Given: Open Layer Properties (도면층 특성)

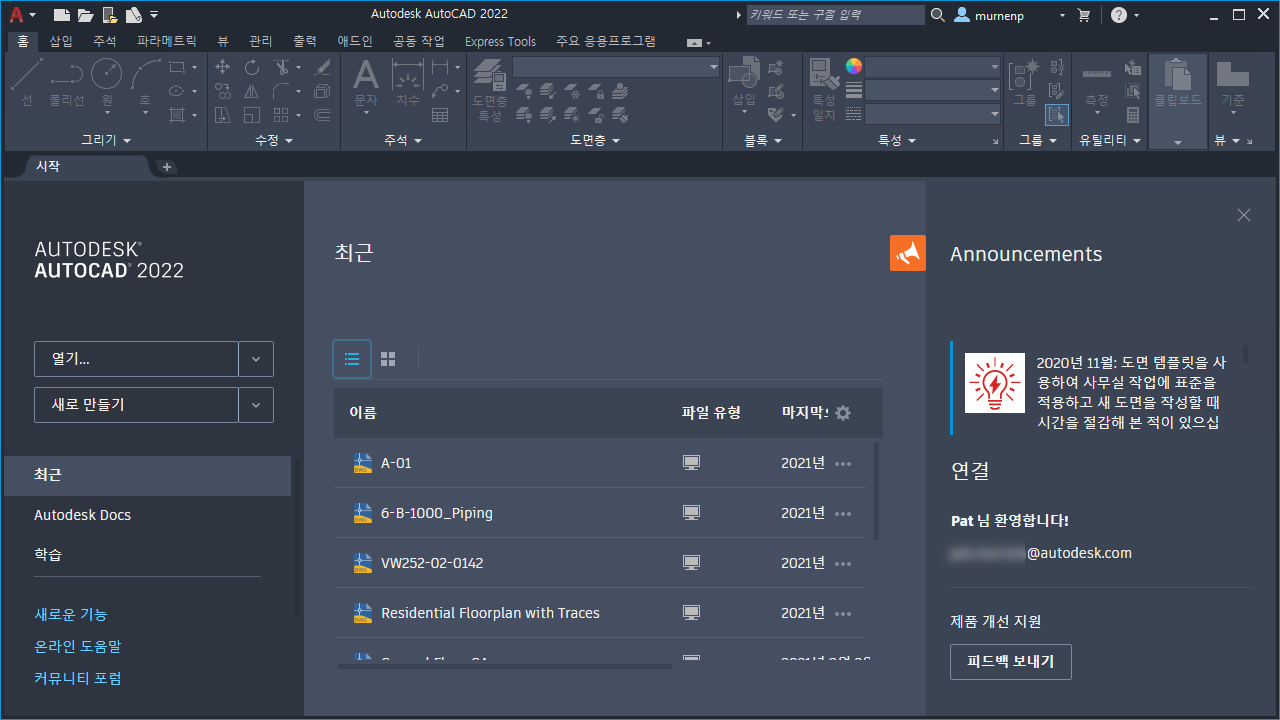Looking at the screenshot, I should pyautogui.click(x=490, y=90).
